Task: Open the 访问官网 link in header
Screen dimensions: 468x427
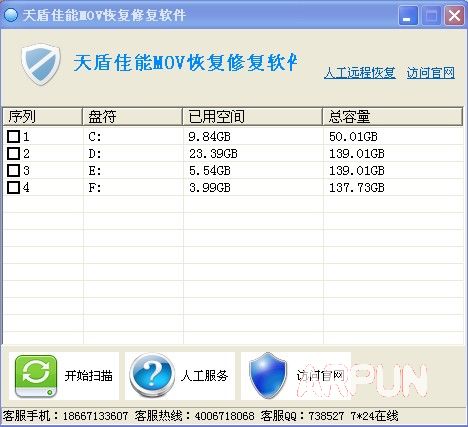Action: click(431, 73)
